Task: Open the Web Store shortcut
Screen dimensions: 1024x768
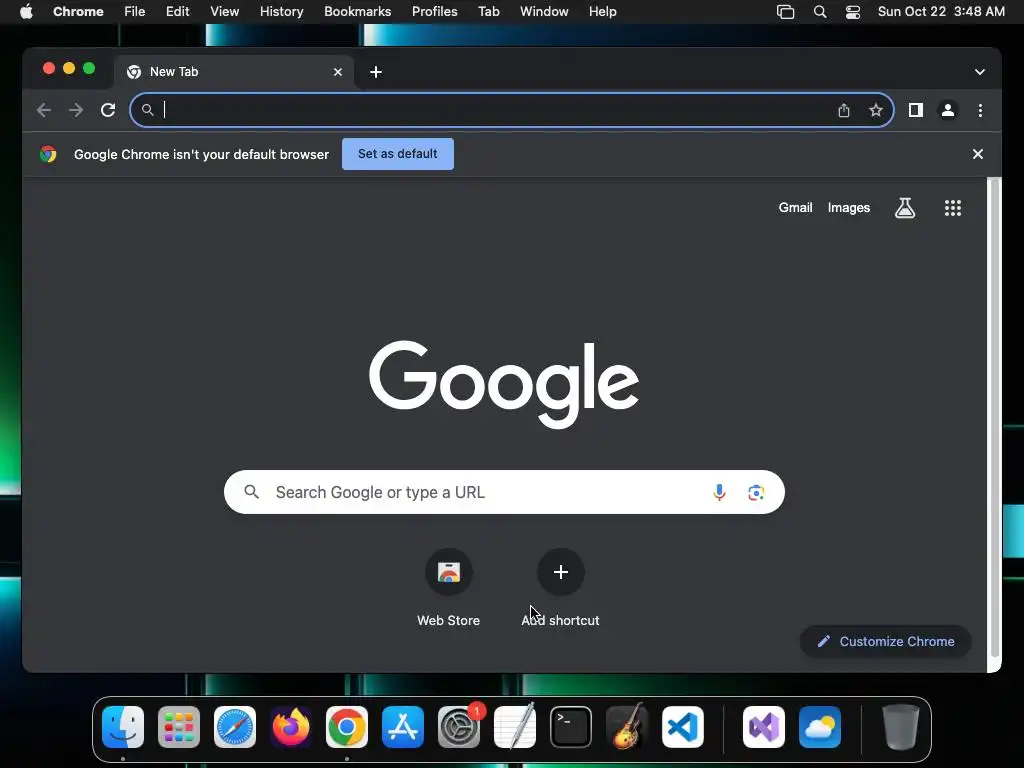Action: click(x=449, y=588)
